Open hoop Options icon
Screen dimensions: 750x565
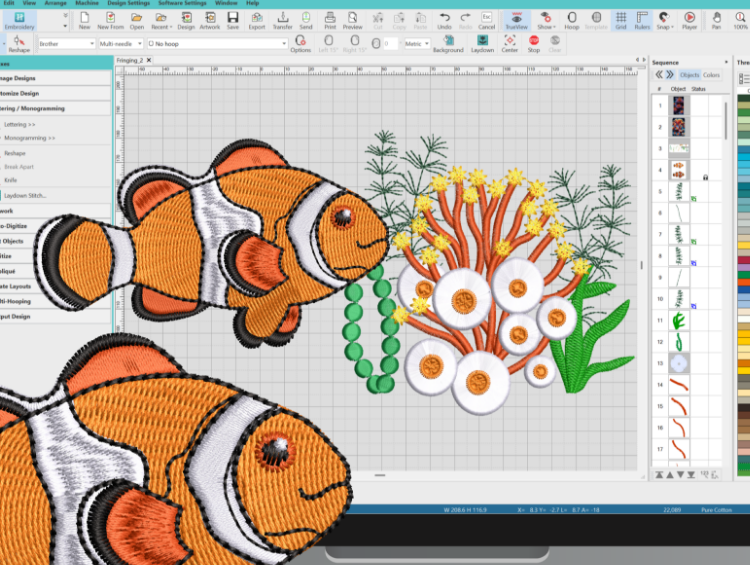click(x=300, y=44)
